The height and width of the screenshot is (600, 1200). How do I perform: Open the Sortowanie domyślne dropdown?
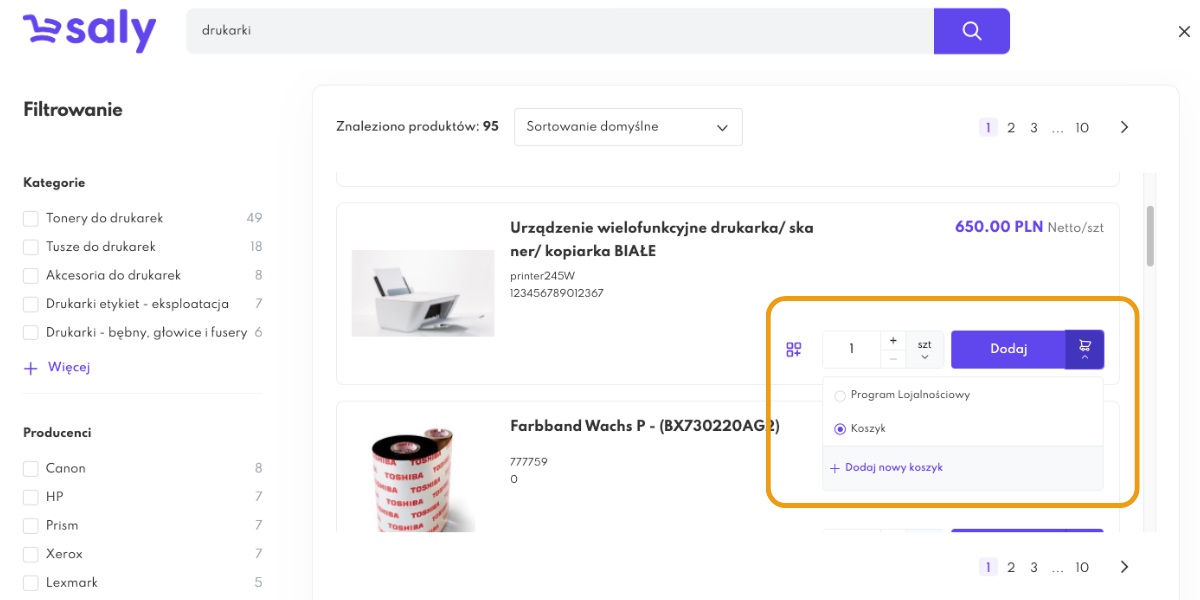628,127
